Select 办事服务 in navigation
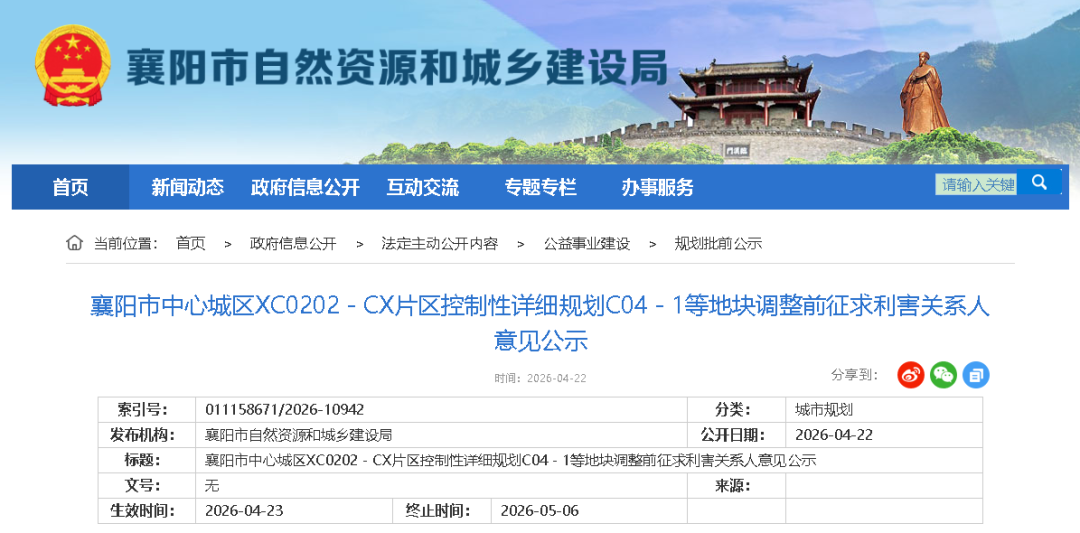The height and width of the screenshot is (533, 1080). pos(657,187)
